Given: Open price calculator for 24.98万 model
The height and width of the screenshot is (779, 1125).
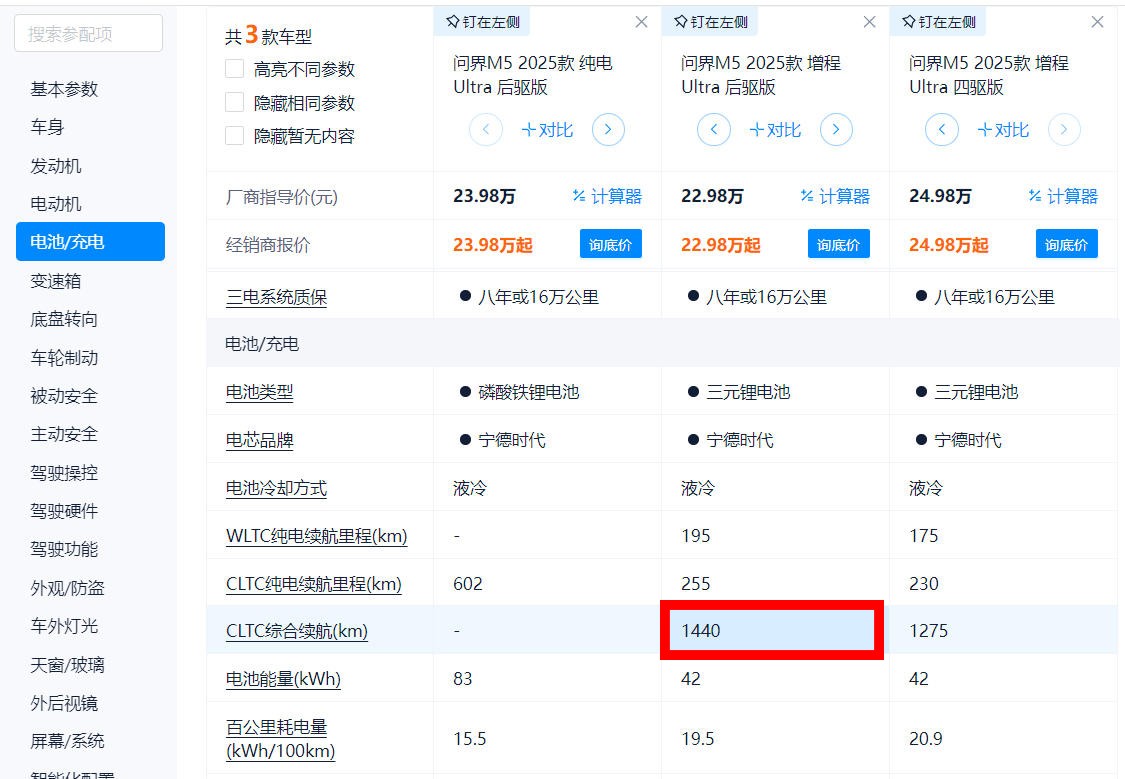Looking at the screenshot, I should coord(1063,197).
